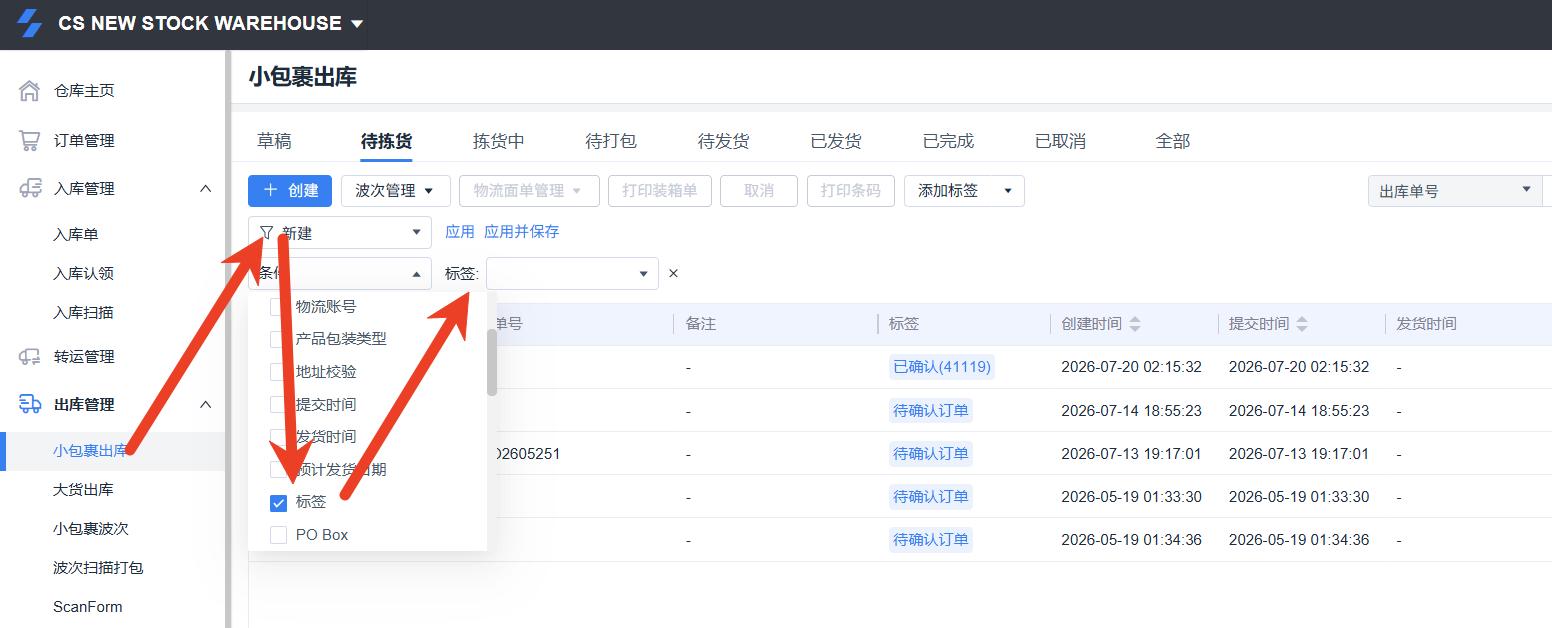Click the condition list scrollbar thumb
The height and width of the screenshot is (628, 1552).
pos(491,362)
